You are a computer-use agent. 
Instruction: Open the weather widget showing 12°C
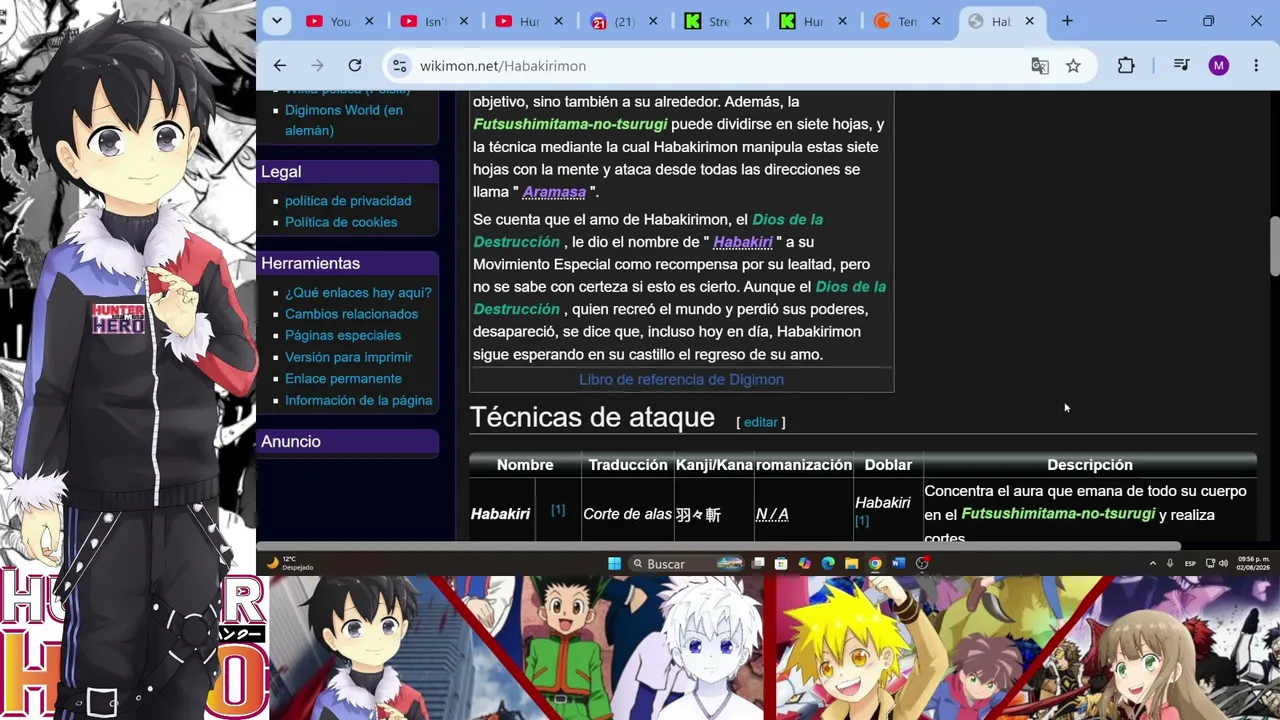[289, 564]
